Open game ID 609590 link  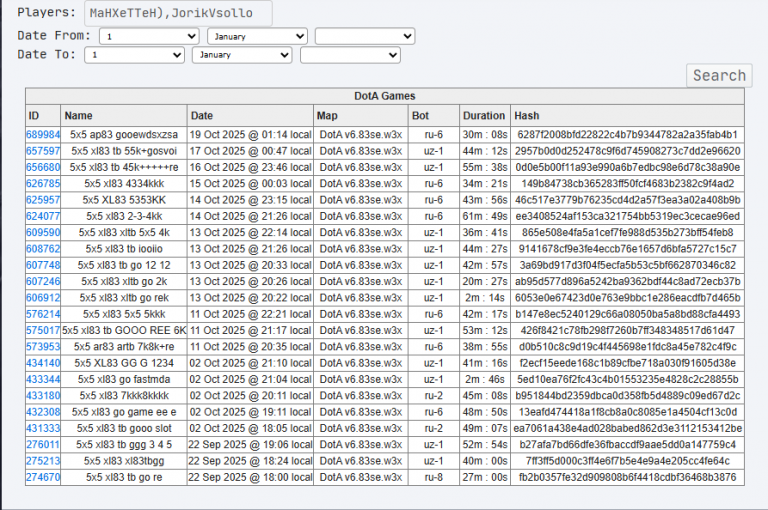pyautogui.click(x=43, y=233)
